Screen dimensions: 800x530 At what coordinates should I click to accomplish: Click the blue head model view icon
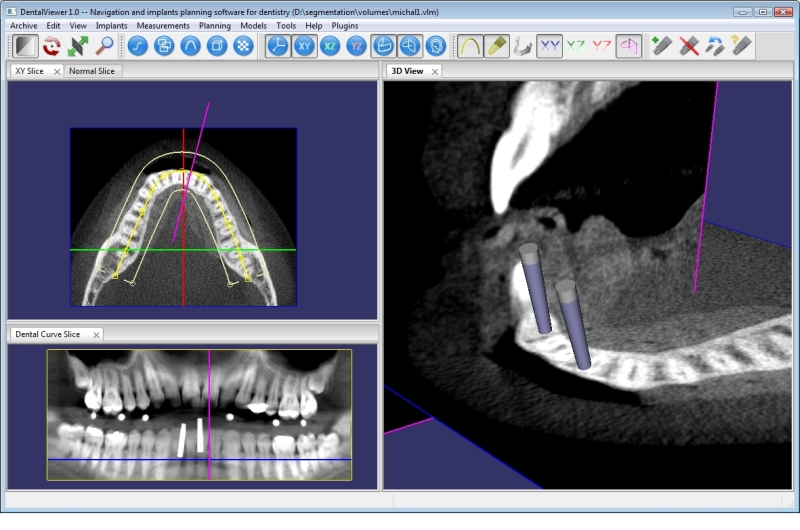click(436, 46)
